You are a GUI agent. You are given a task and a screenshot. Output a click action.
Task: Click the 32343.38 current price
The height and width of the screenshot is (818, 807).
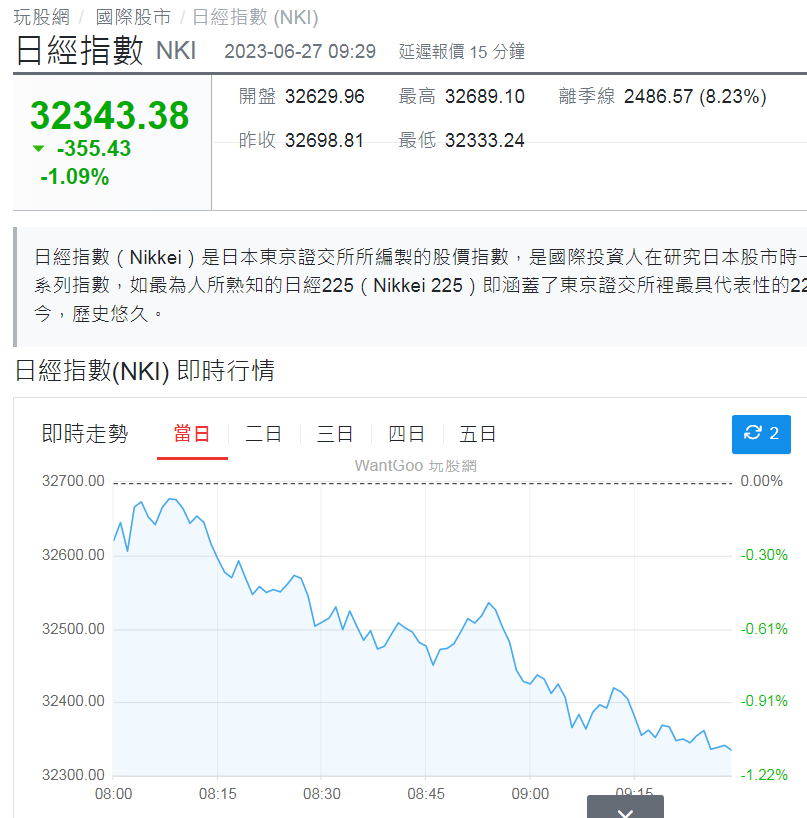(109, 116)
